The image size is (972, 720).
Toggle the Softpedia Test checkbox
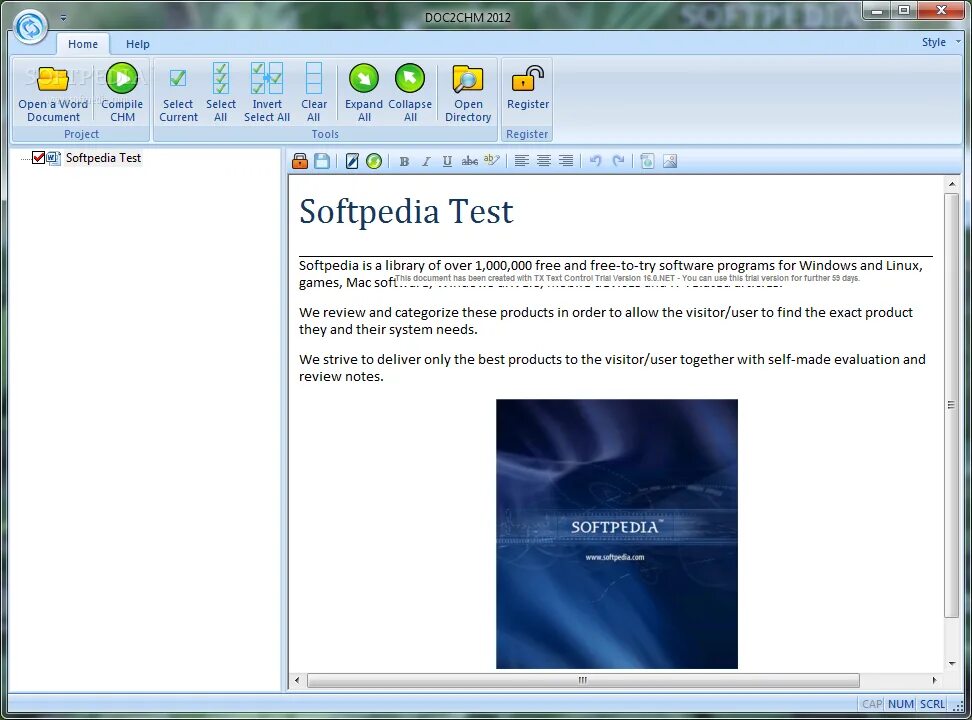[x=38, y=158]
